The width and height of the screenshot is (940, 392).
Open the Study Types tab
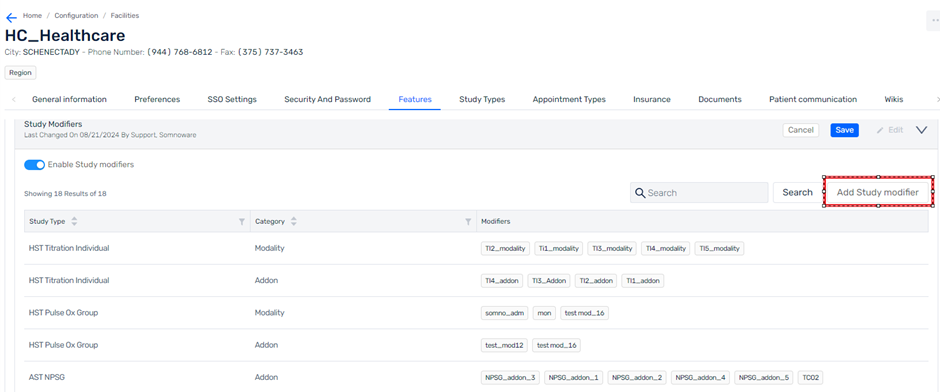pos(482,99)
